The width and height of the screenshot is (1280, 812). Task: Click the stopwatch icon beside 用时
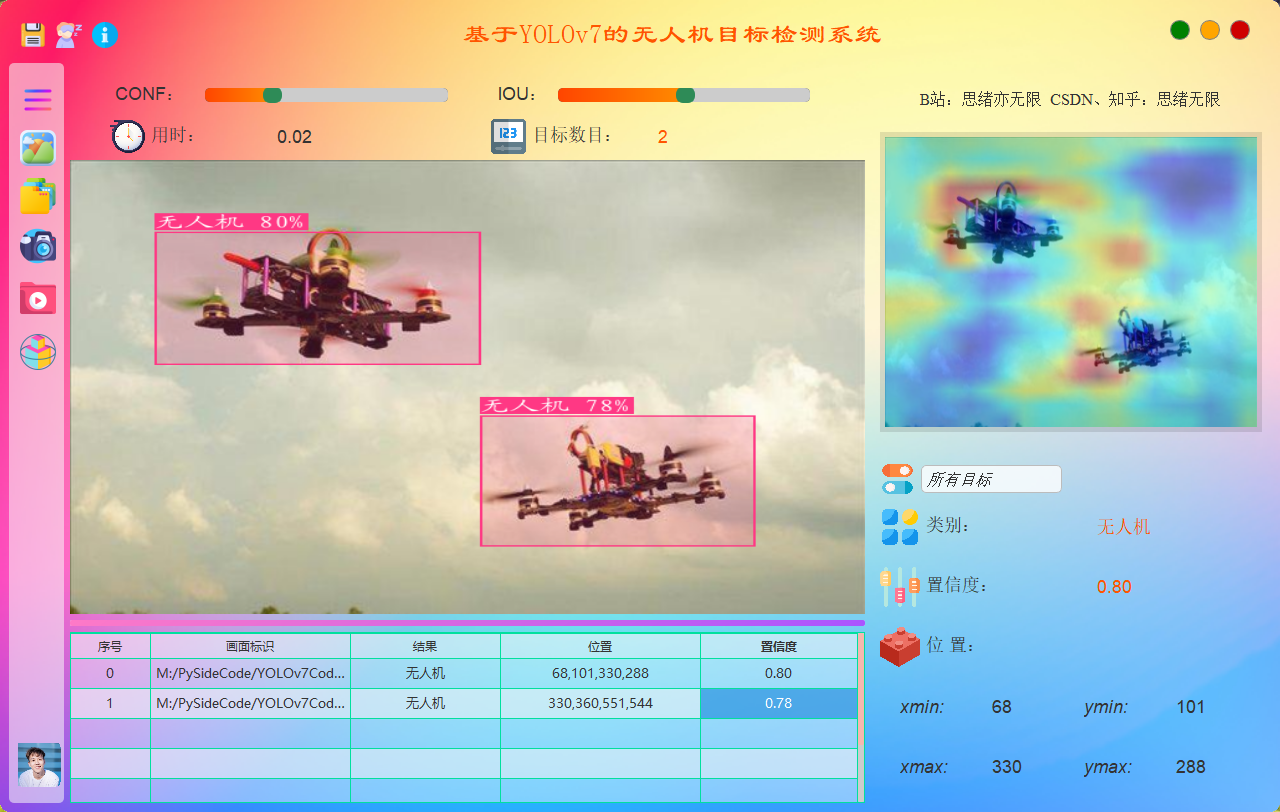(128, 136)
